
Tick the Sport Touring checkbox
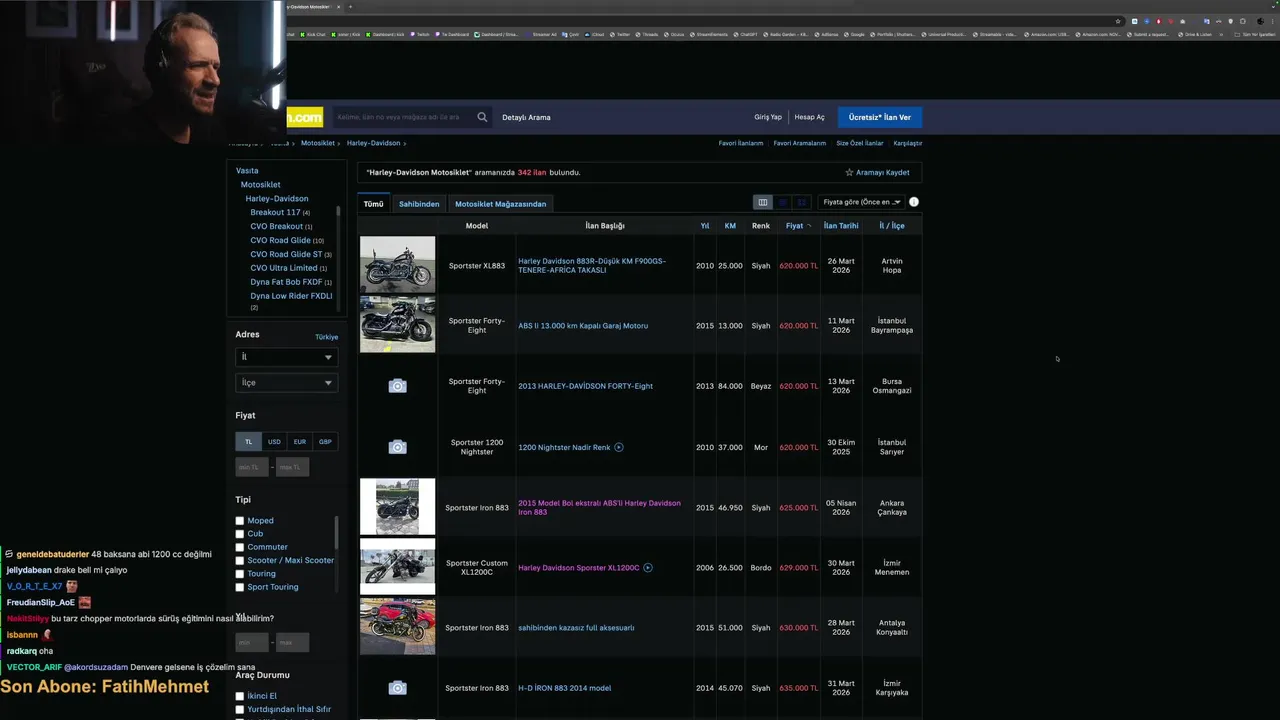click(x=240, y=587)
